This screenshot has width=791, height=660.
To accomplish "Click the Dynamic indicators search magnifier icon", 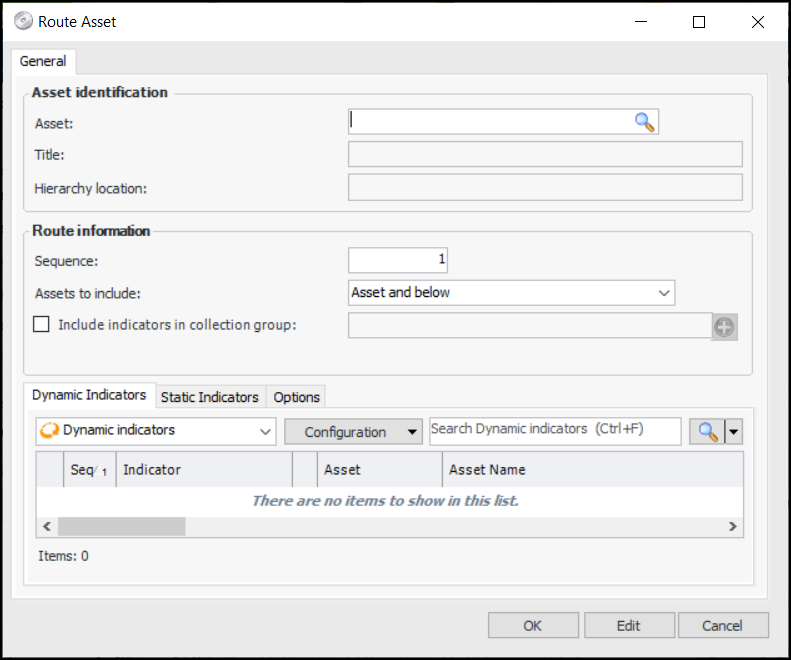I will coord(708,431).
